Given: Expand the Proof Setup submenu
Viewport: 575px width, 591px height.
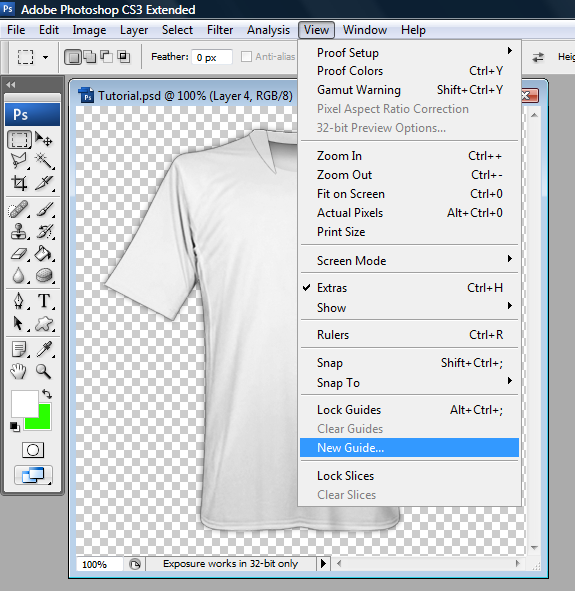Looking at the screenshot, I should tap(409, 53).
